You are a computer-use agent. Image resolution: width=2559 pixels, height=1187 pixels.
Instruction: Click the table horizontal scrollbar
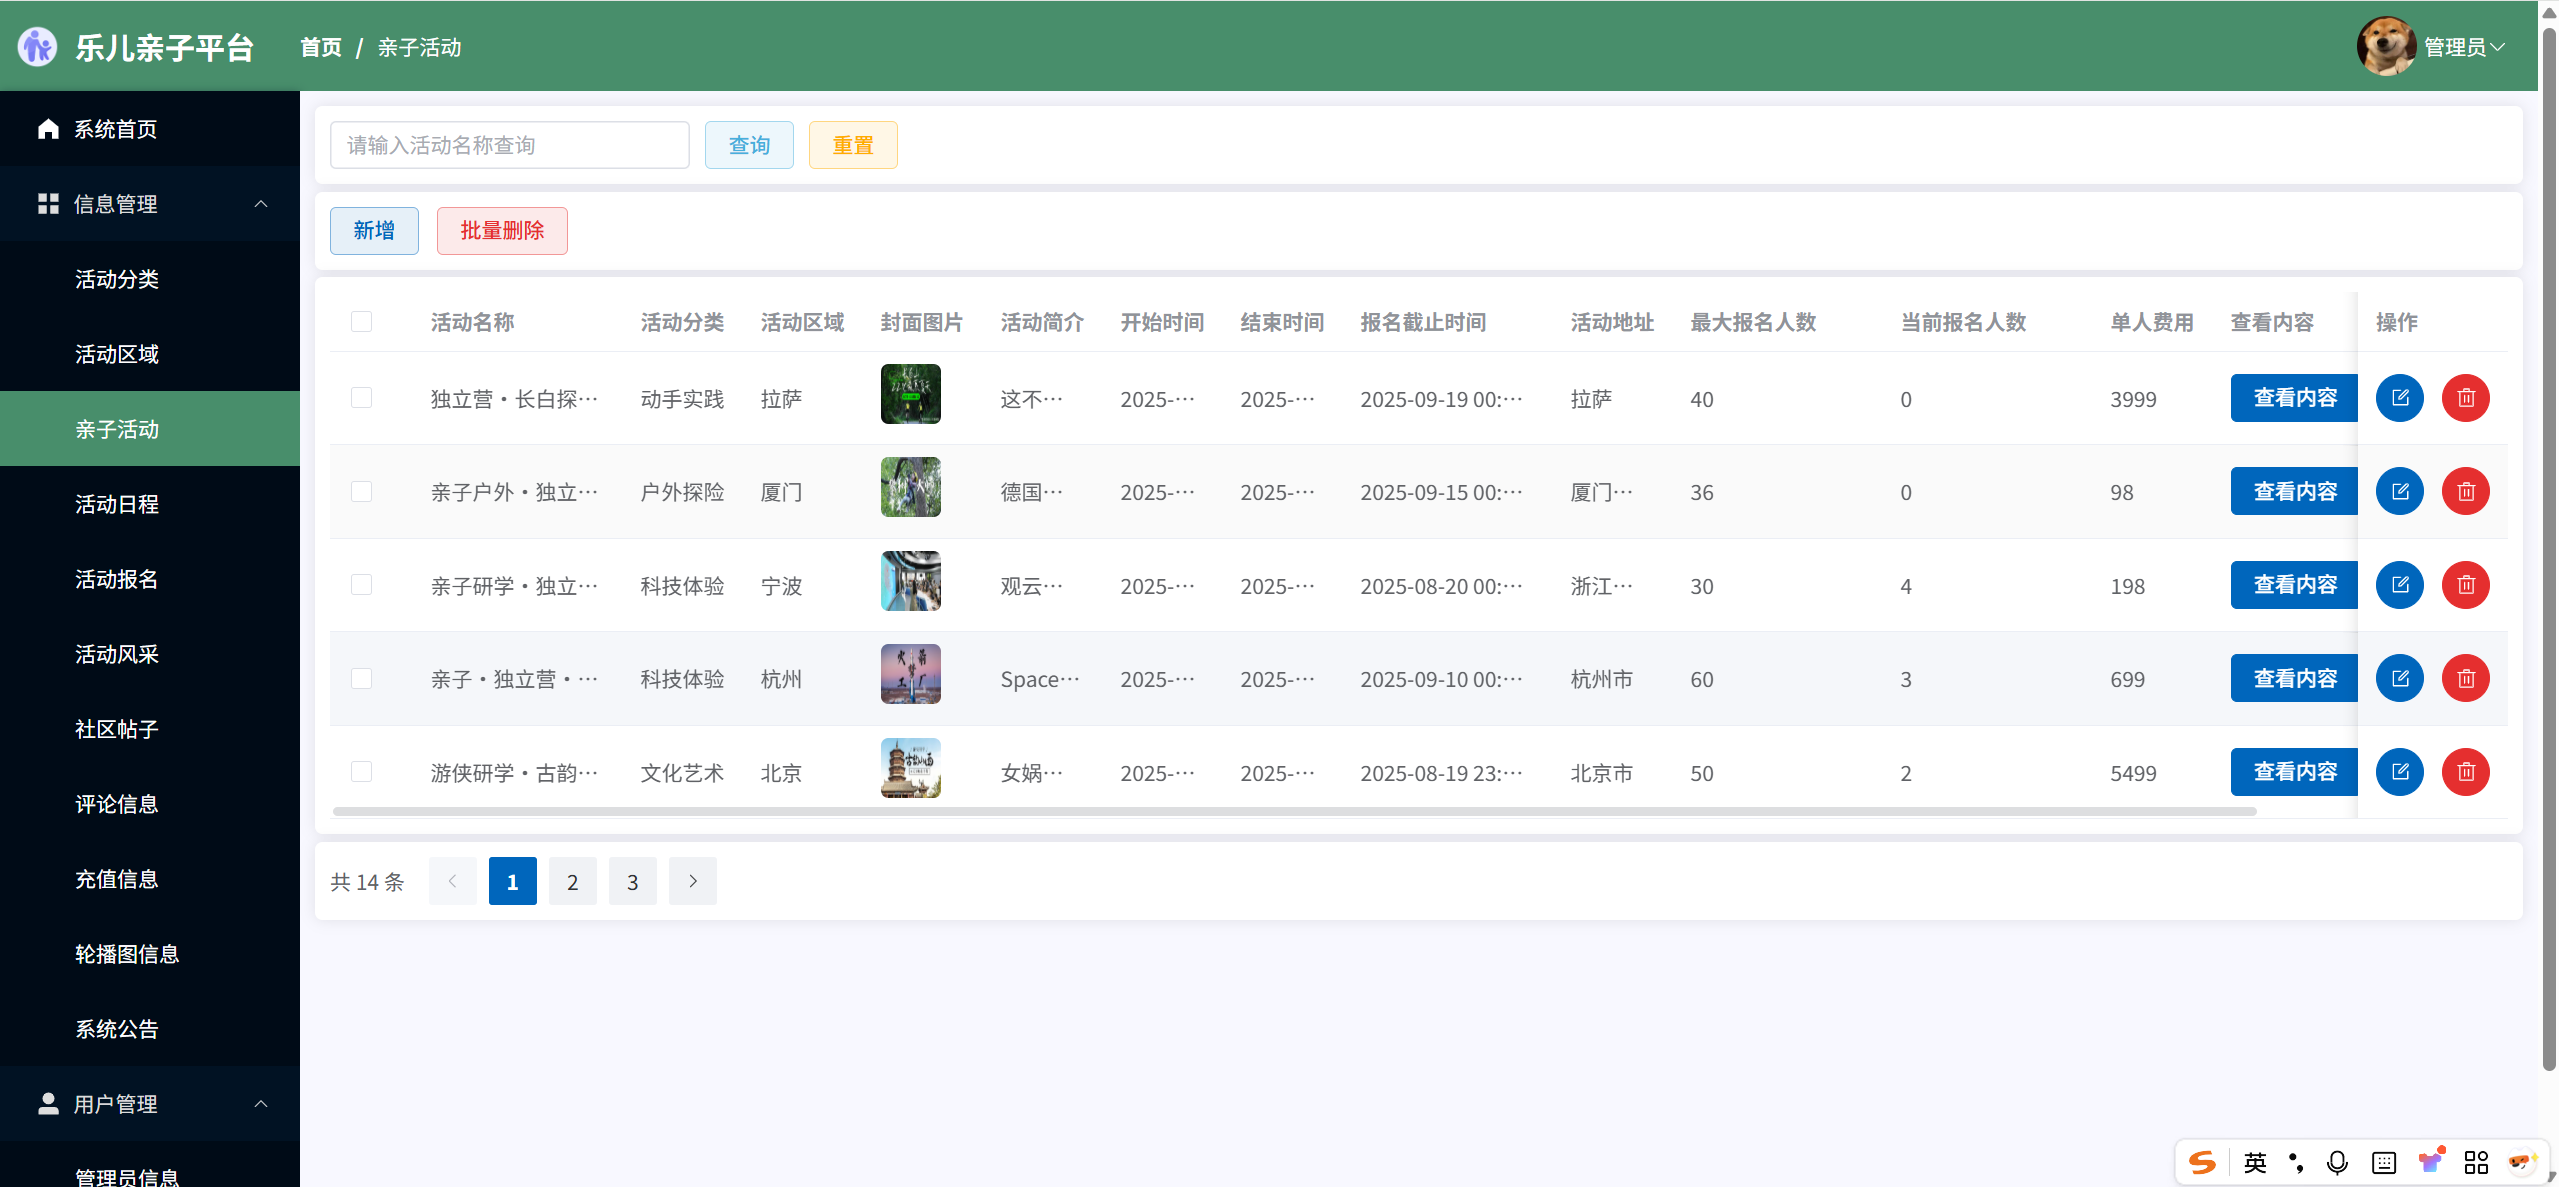click(x=1294, y=811)
